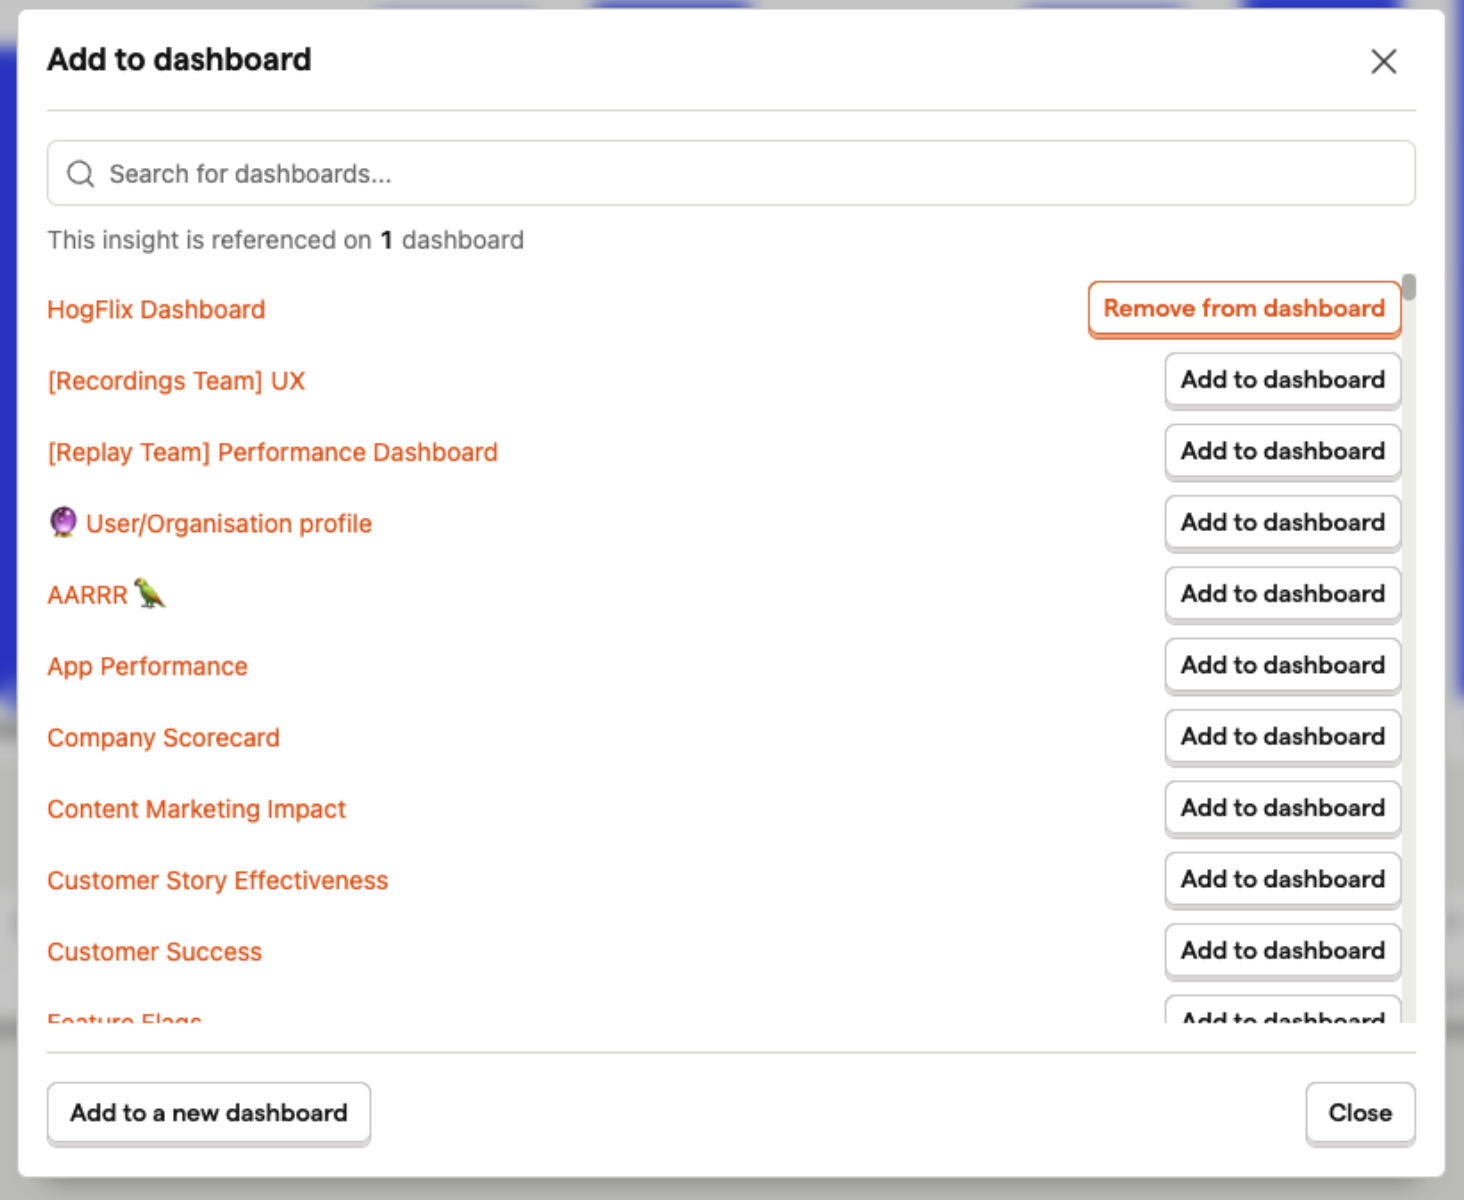Click the Close button at bottom

[1360, 1113]
